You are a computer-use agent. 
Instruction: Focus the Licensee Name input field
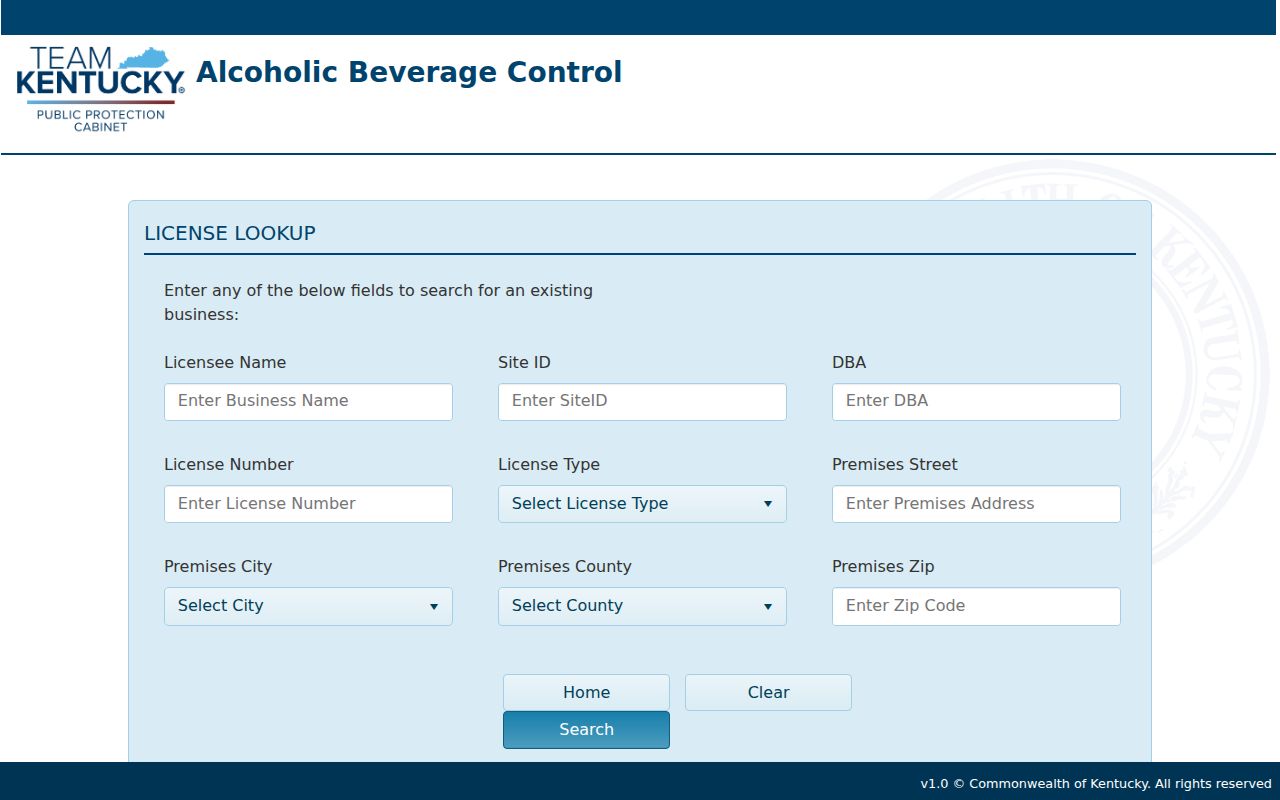(x=308, y=402)
